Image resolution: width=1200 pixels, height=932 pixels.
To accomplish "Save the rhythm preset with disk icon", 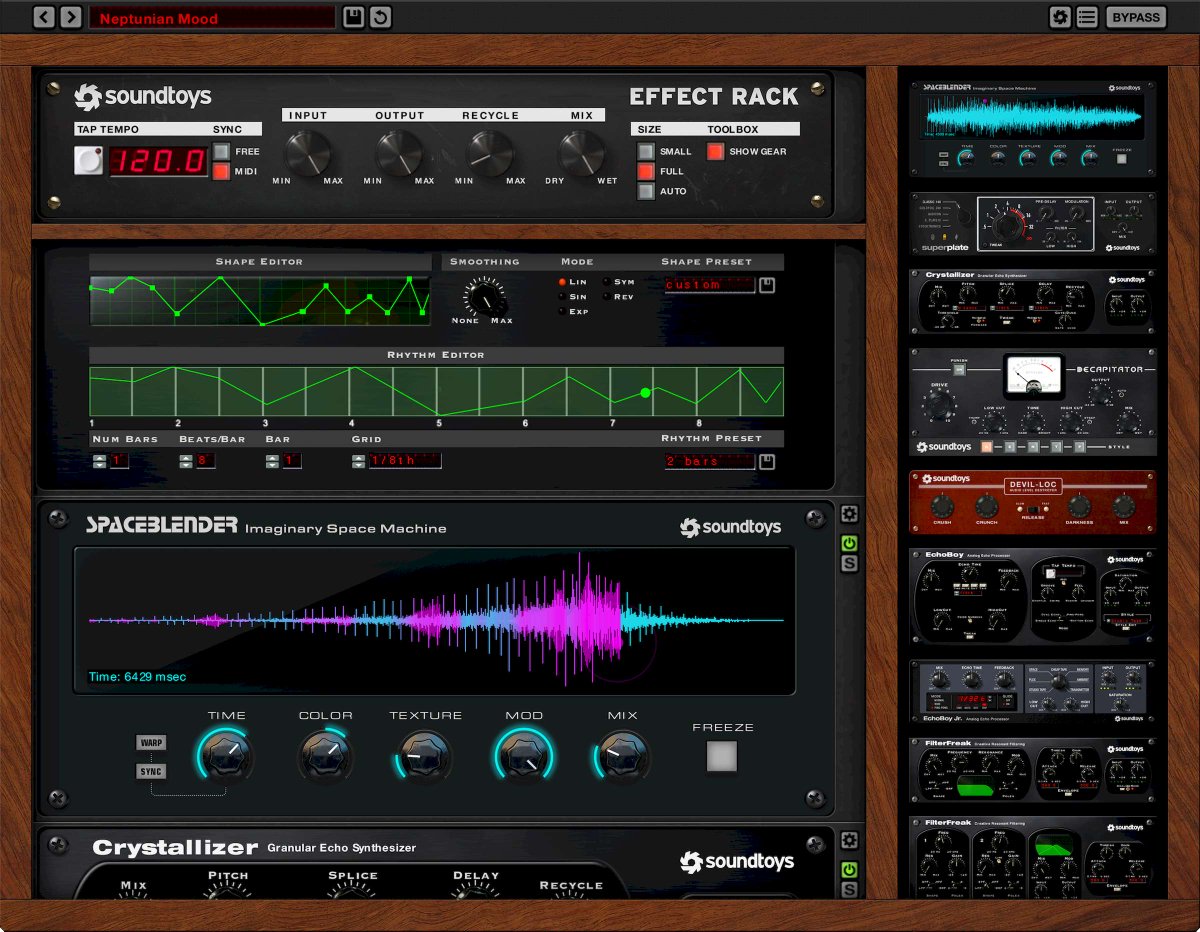I will [767, 461].
